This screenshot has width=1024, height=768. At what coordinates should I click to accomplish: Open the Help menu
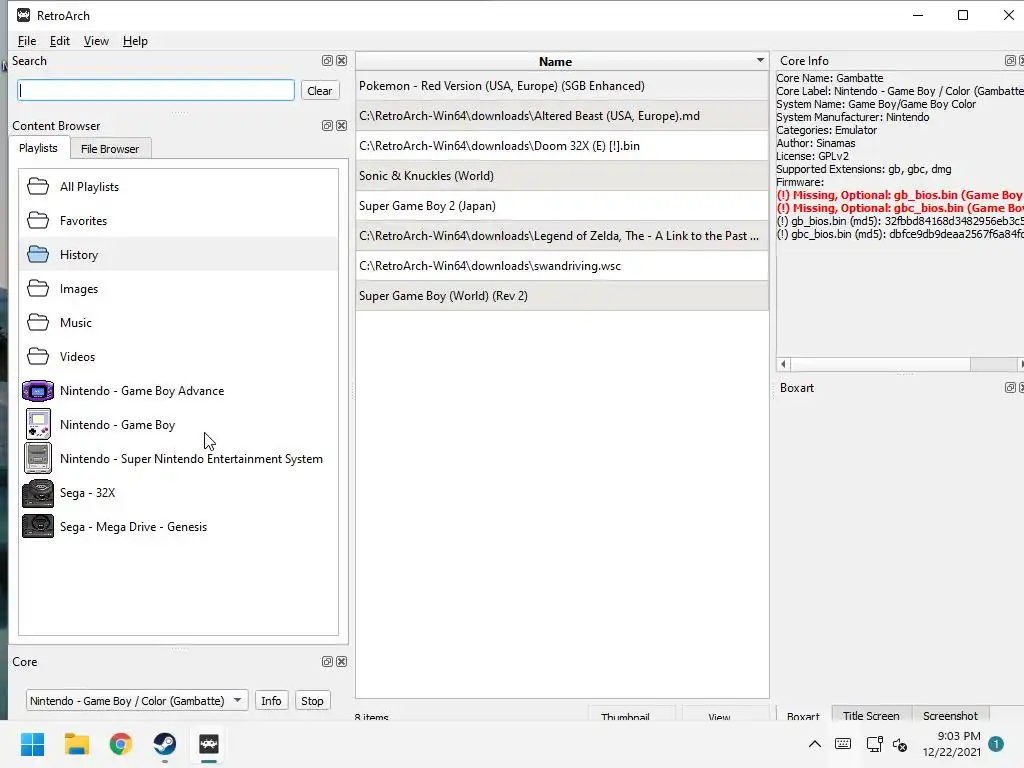click(135, 40)
